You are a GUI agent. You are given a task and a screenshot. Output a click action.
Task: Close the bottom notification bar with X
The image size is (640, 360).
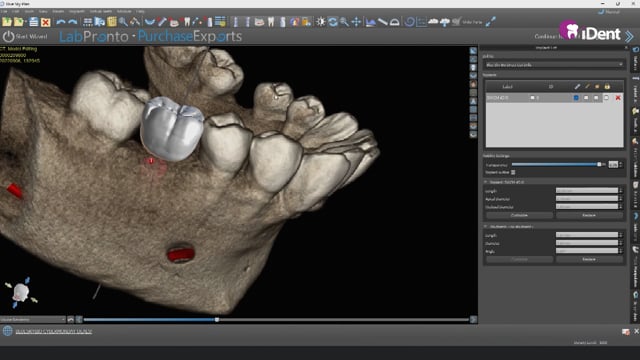[x=636, y=331]
